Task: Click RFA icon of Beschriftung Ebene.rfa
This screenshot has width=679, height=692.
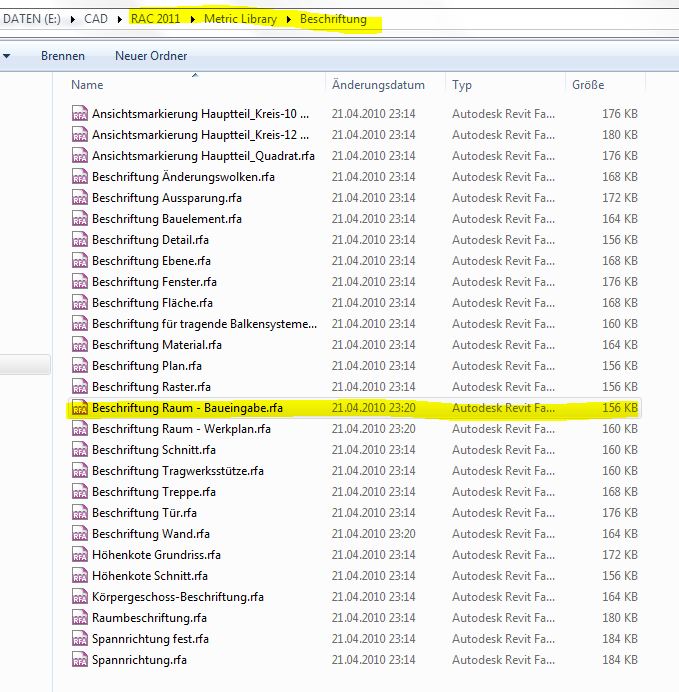Action: click(79, 260)
